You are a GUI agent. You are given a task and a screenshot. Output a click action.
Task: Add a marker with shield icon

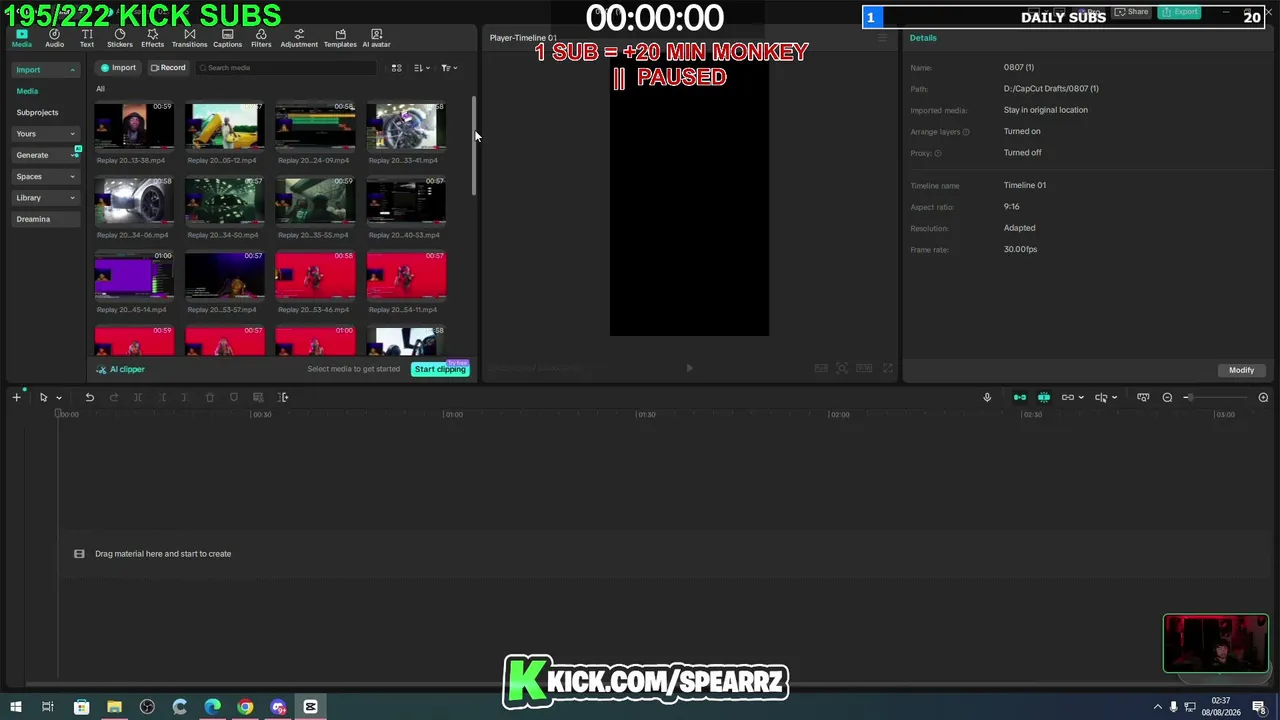point(234,398)
